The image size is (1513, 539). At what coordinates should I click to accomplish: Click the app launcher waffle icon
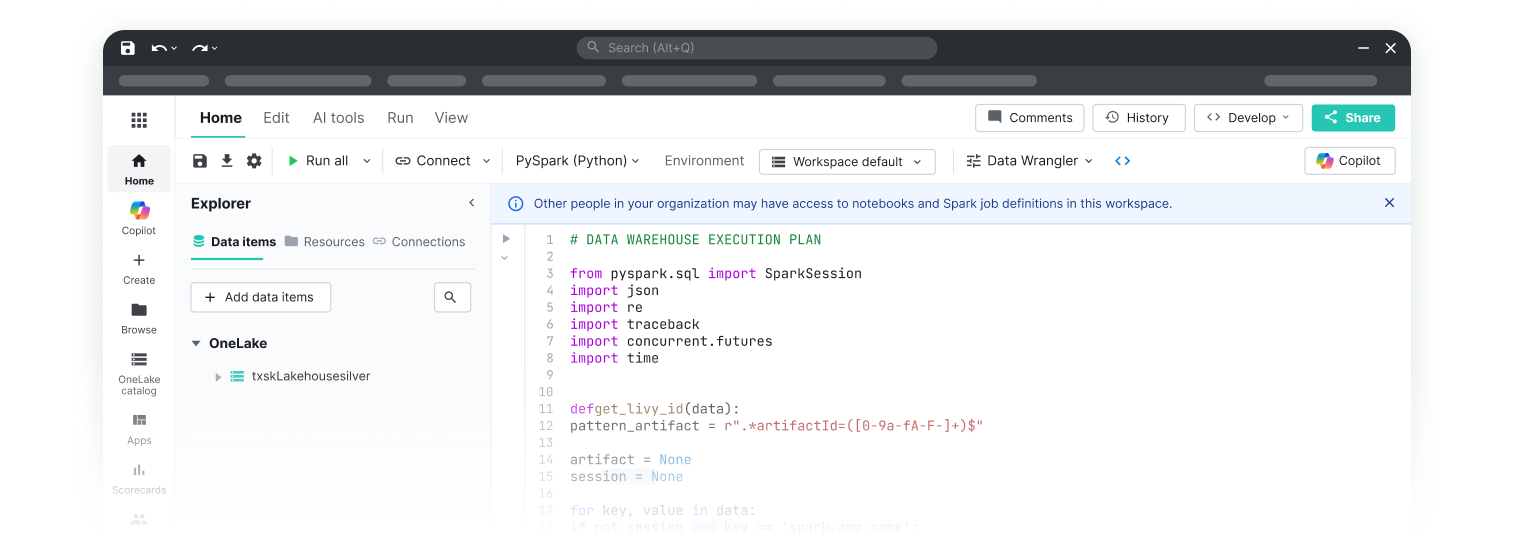click(139, 120)
